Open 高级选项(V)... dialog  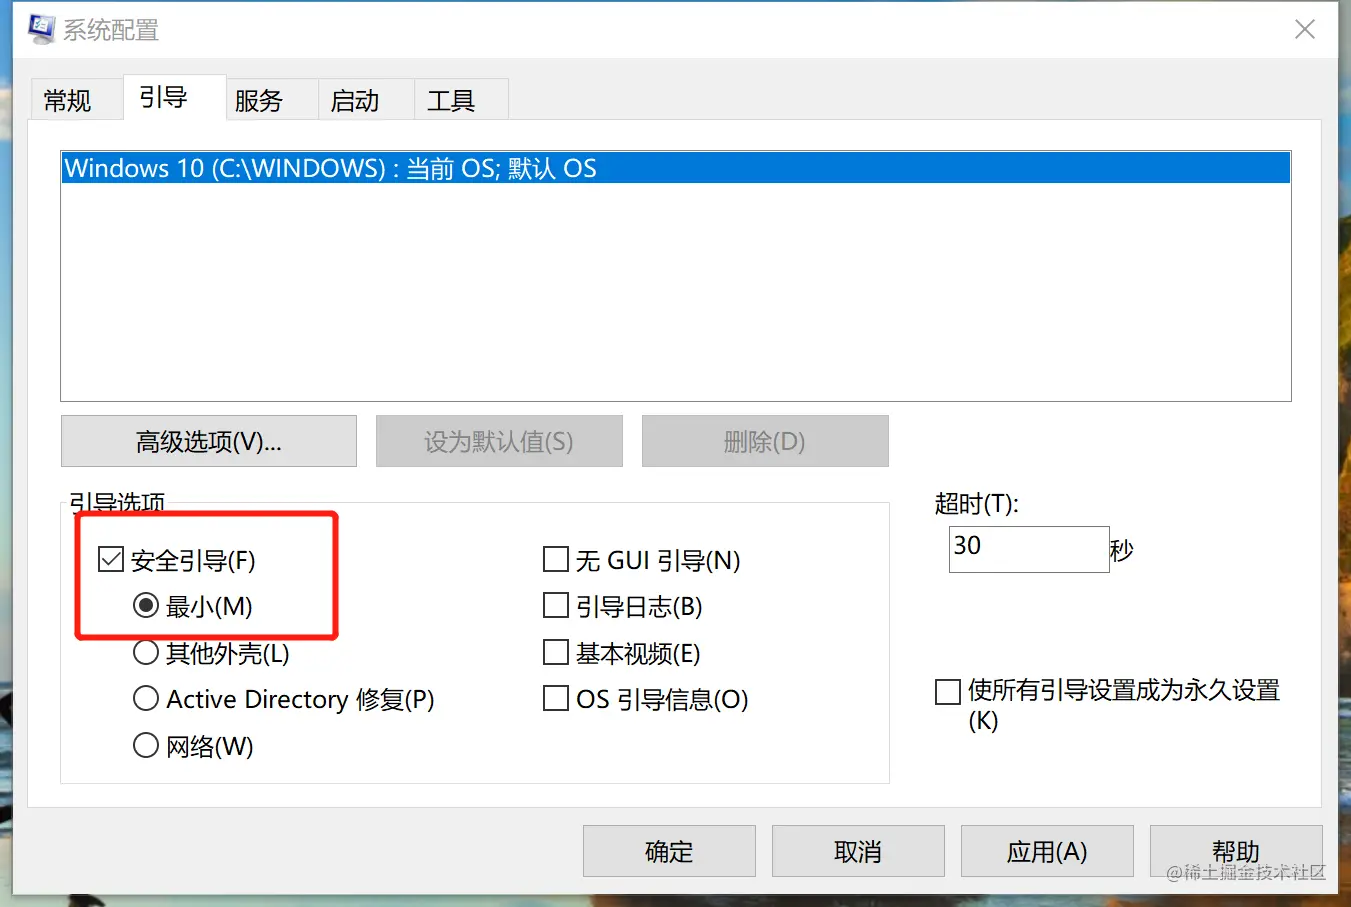coord(209,441)
